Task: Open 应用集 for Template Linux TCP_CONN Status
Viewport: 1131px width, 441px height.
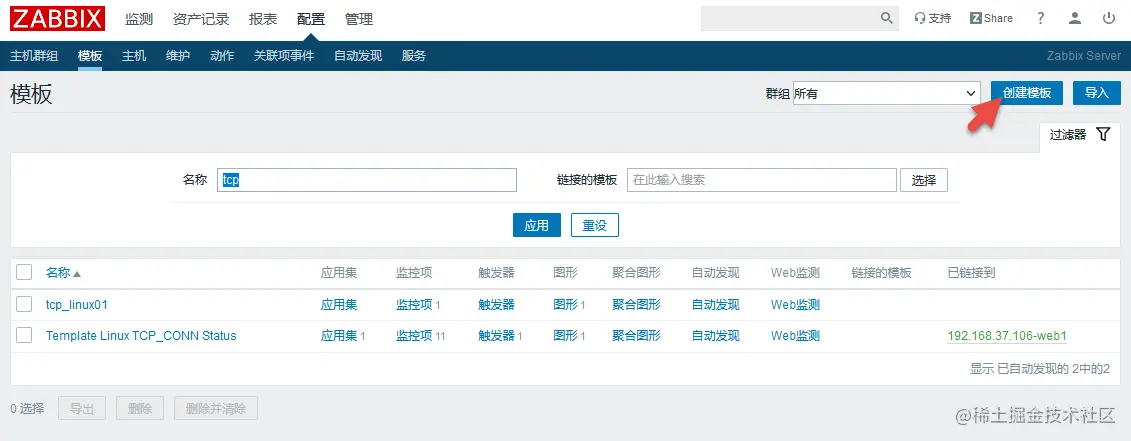Action: [339, 336]
